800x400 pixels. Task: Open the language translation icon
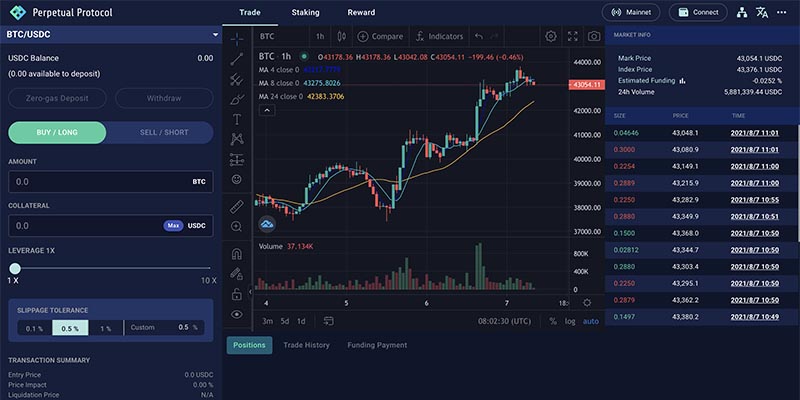[762, 13]
